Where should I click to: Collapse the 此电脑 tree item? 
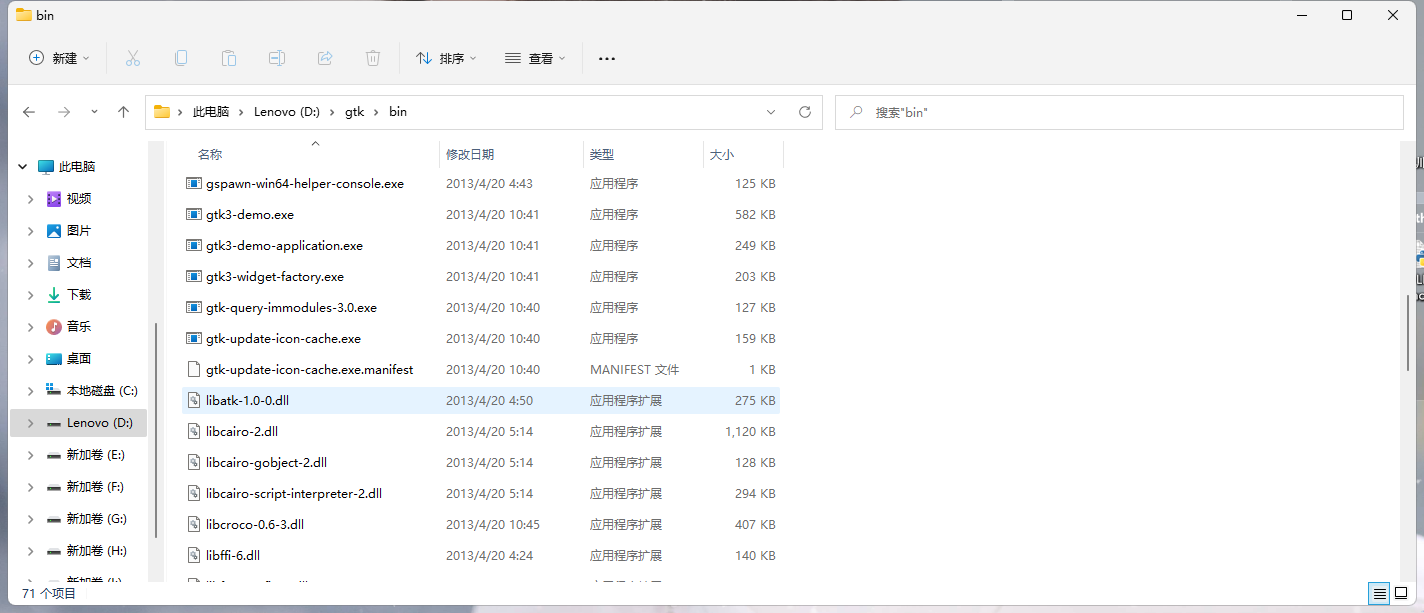point(22,166)
